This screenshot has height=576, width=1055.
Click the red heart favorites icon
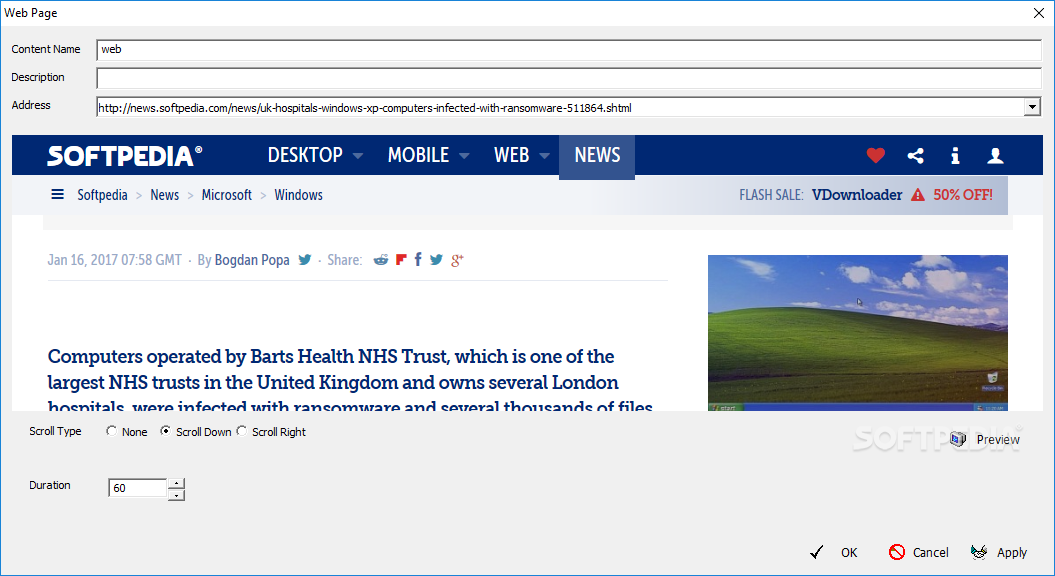(875, 155)
